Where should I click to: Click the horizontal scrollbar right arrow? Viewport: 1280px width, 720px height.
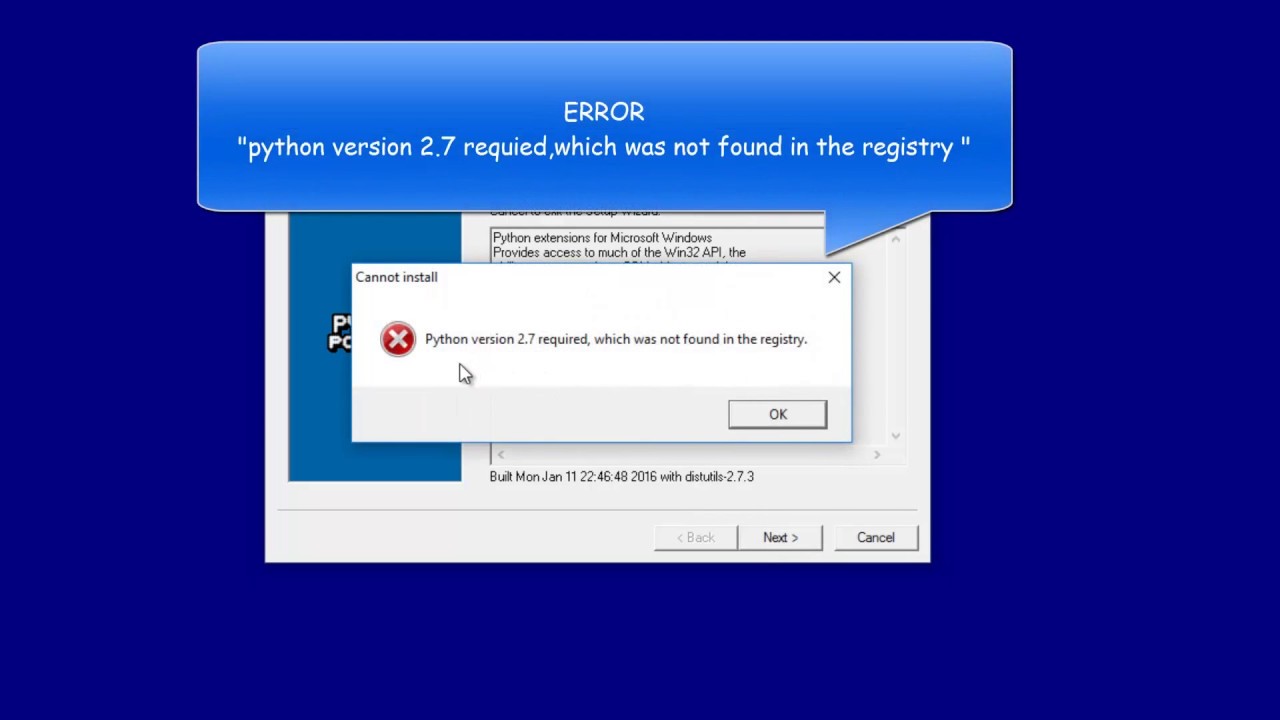click(x=877, y=455)
